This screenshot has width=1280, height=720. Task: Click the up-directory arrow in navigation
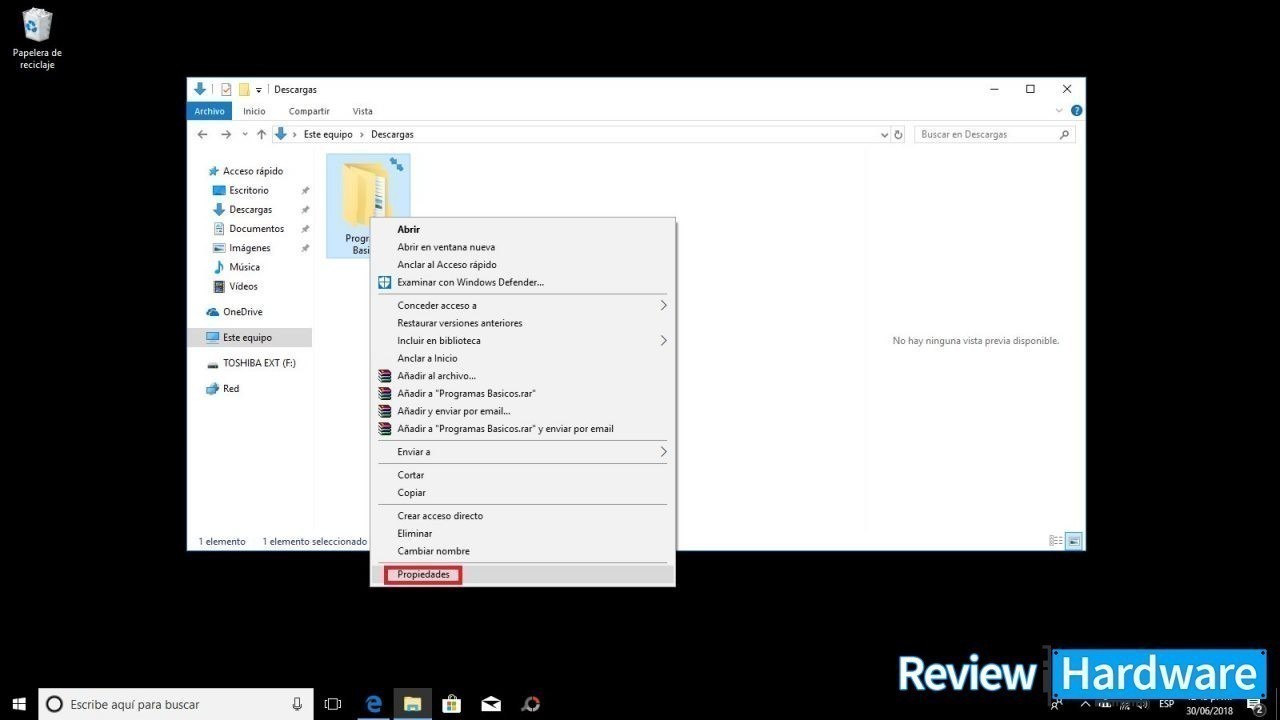(261, 135)
